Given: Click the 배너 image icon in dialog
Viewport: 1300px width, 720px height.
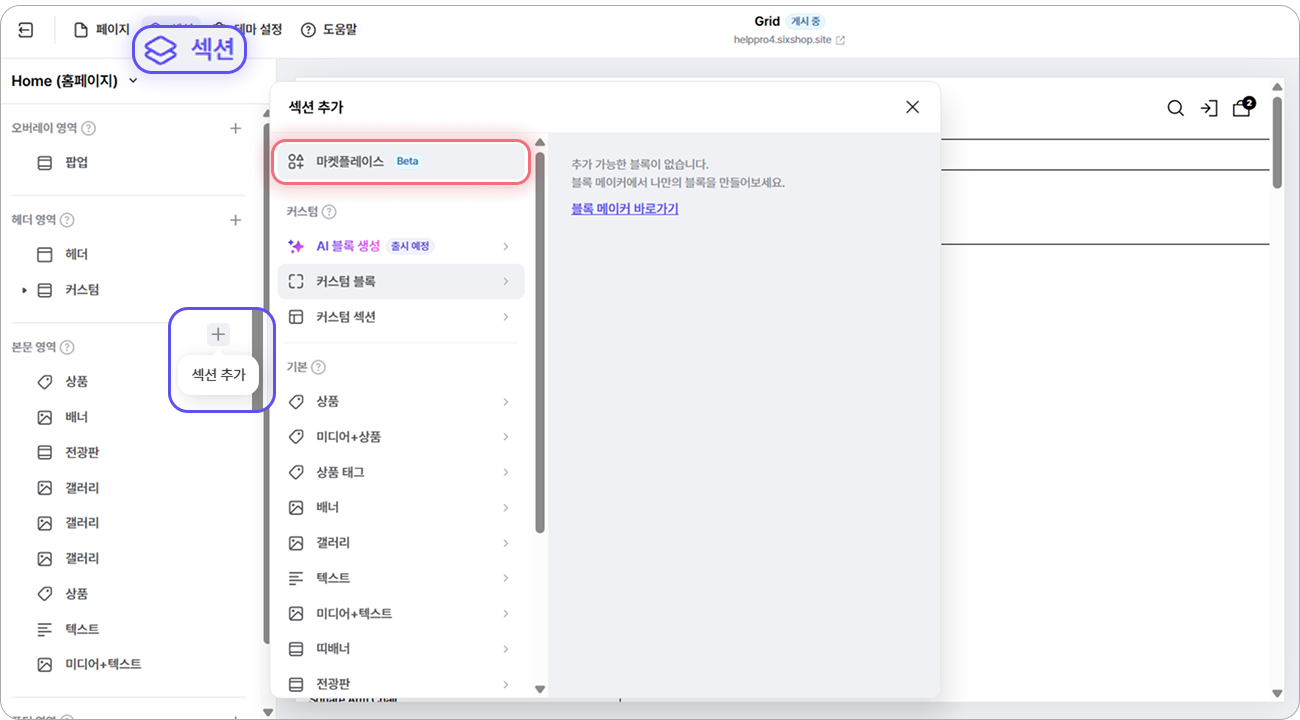Looking at the screenshot, I should pyautogui.click(x=296, y=508).
